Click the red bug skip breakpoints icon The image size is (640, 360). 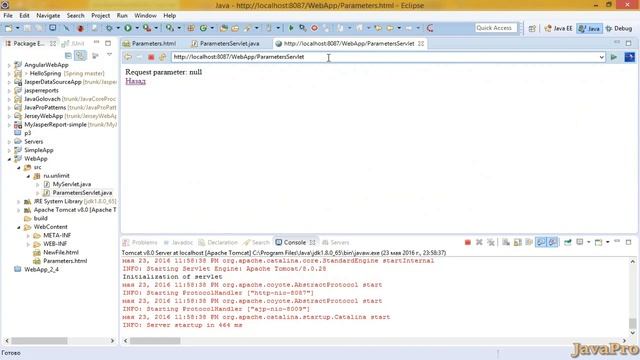click(80, 28)
